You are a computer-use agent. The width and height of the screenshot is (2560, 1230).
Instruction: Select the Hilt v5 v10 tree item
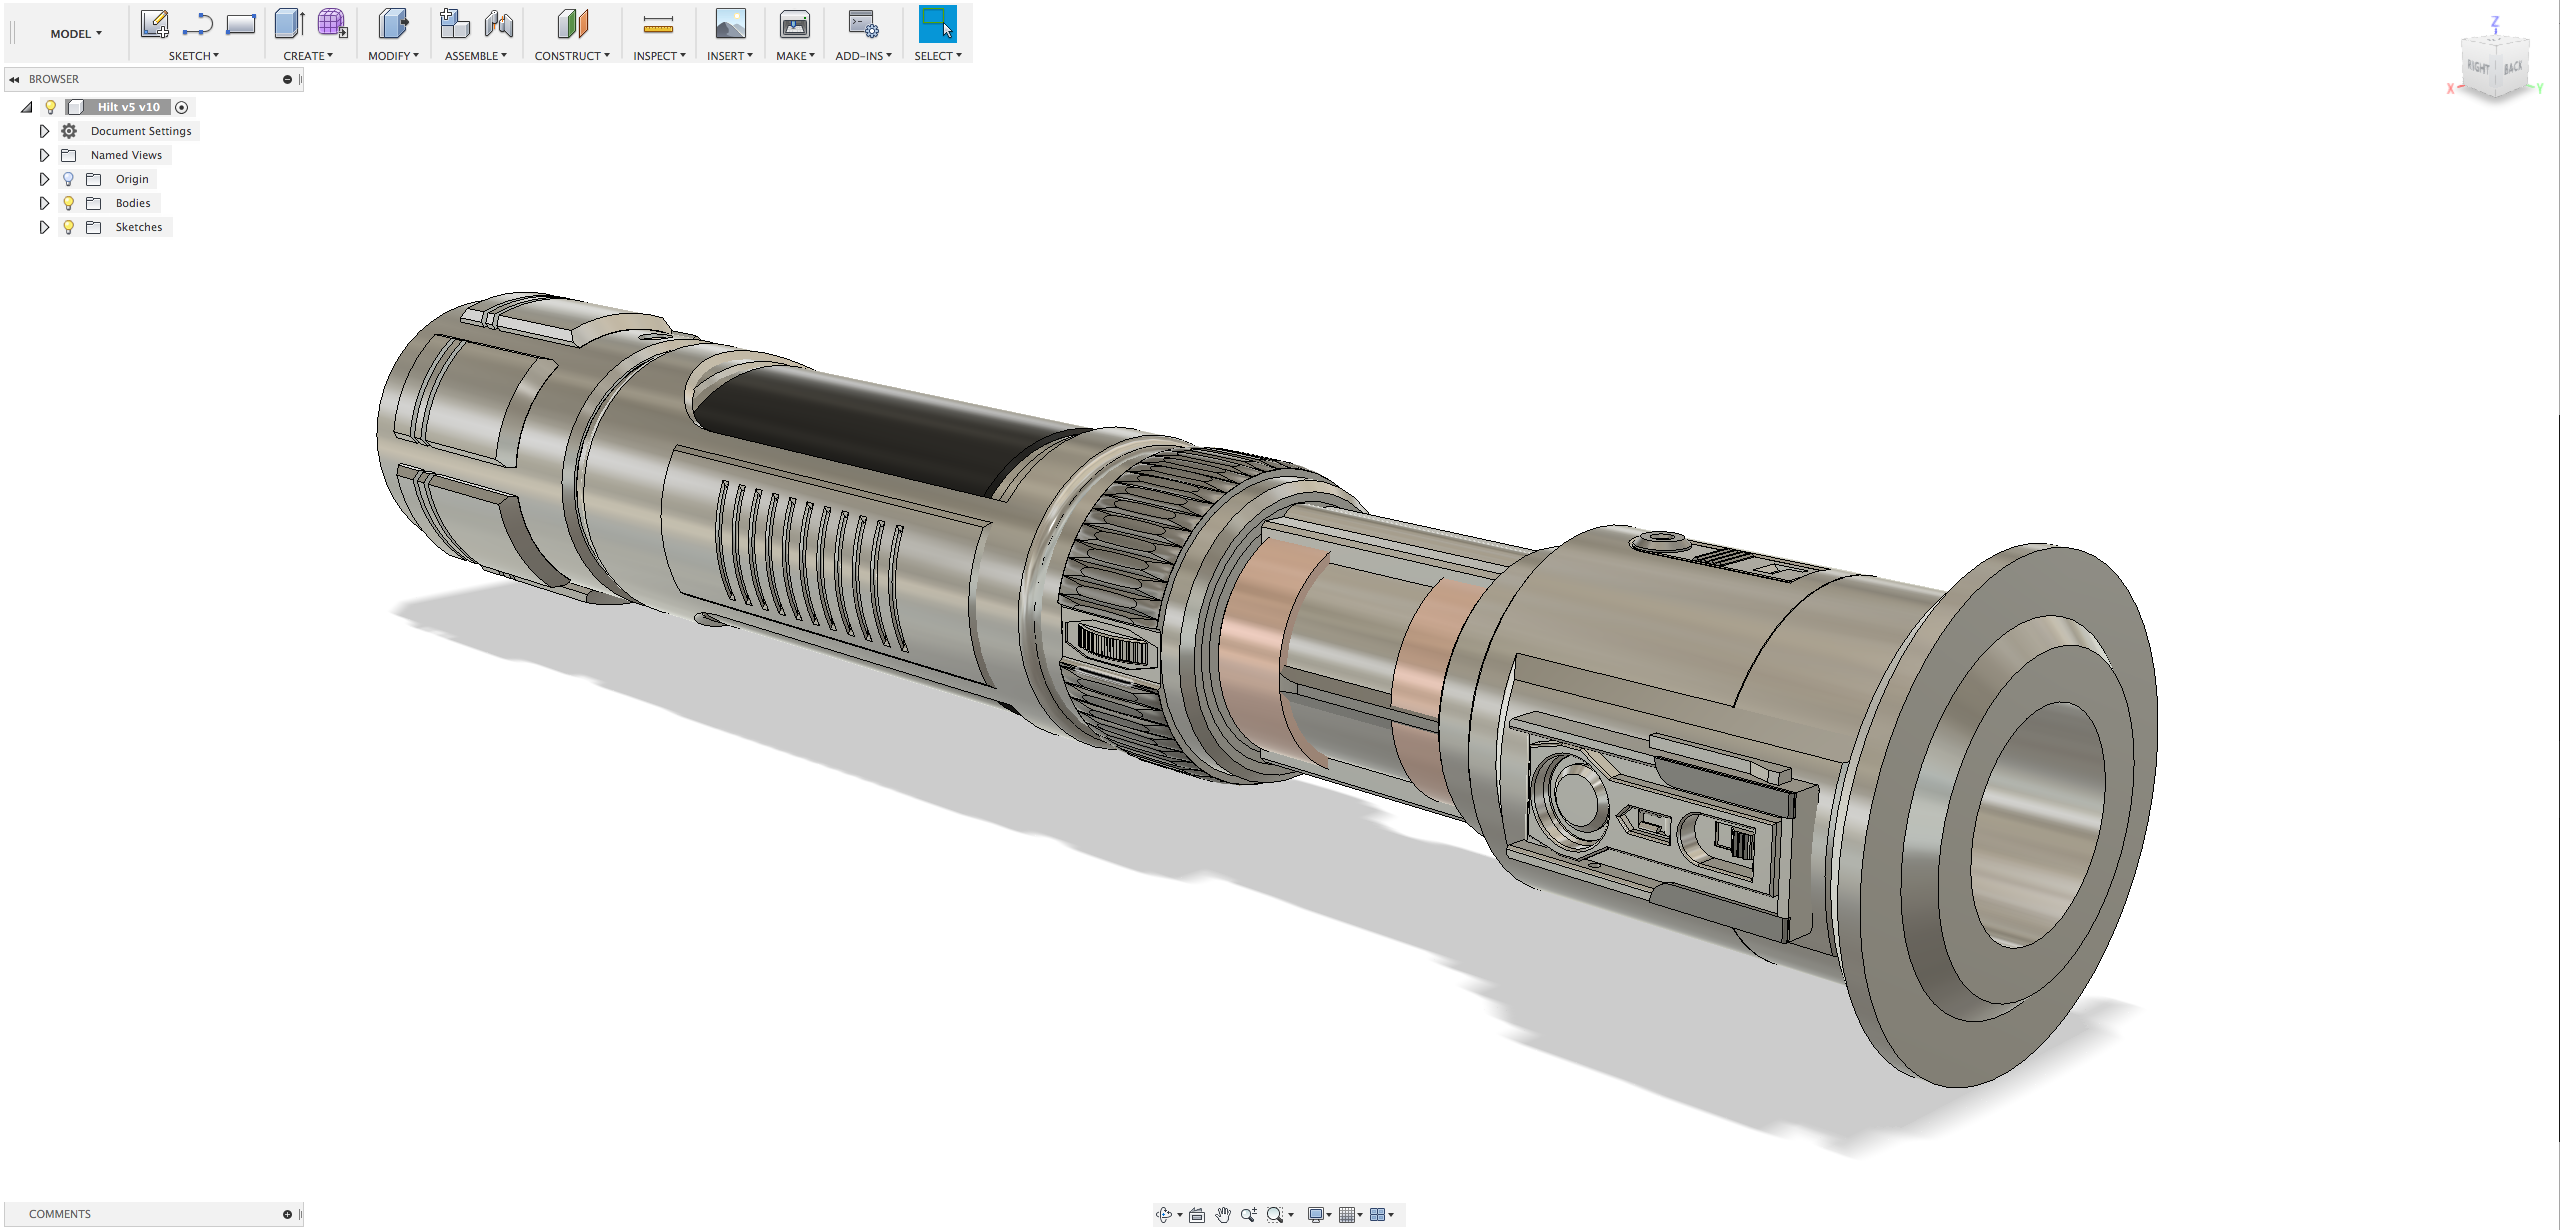(x=128, y=107)
